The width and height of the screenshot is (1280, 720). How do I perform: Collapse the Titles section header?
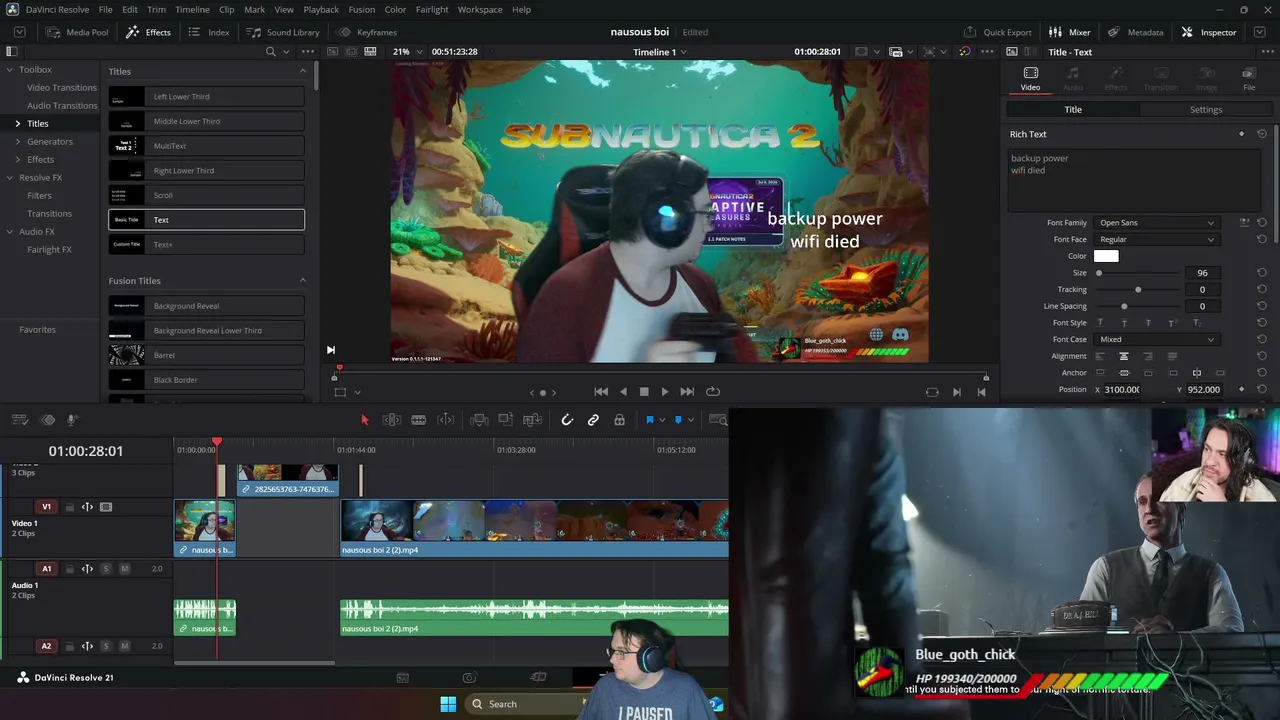(x=303, y=71)
